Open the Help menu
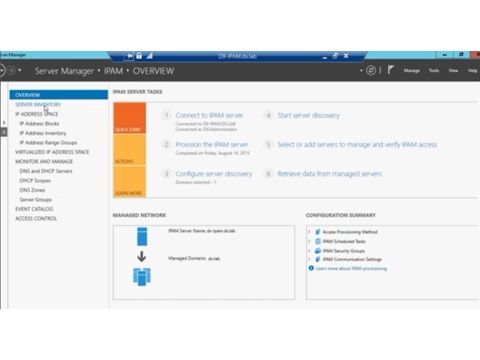The width and height of the screenshot is (480, 360). coord(472,70)
